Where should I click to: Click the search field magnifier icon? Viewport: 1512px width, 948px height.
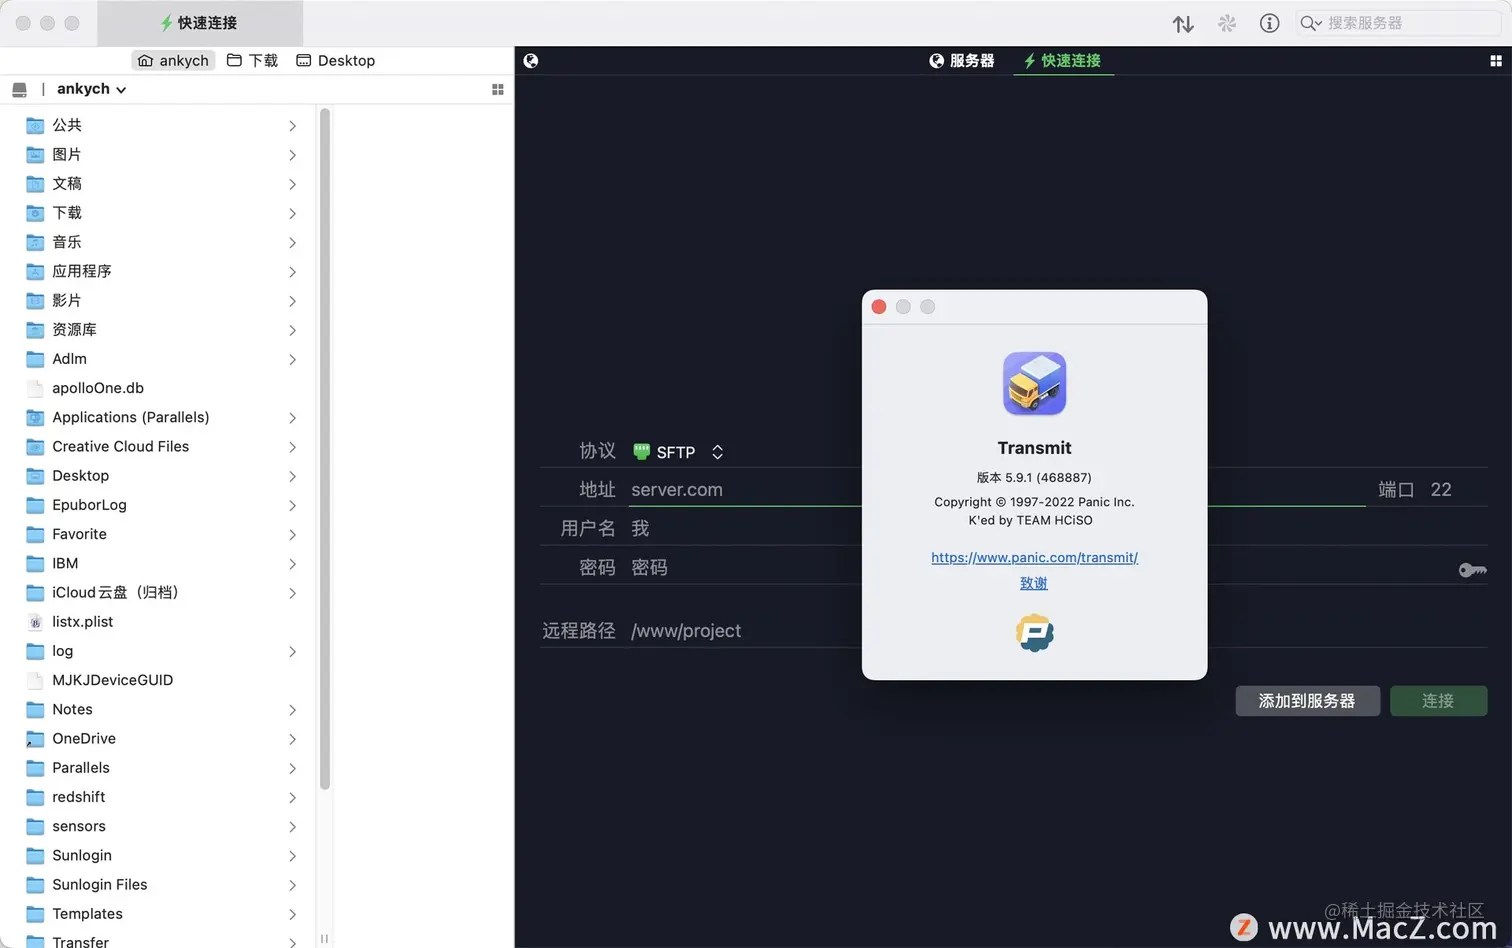(1310, 23)
